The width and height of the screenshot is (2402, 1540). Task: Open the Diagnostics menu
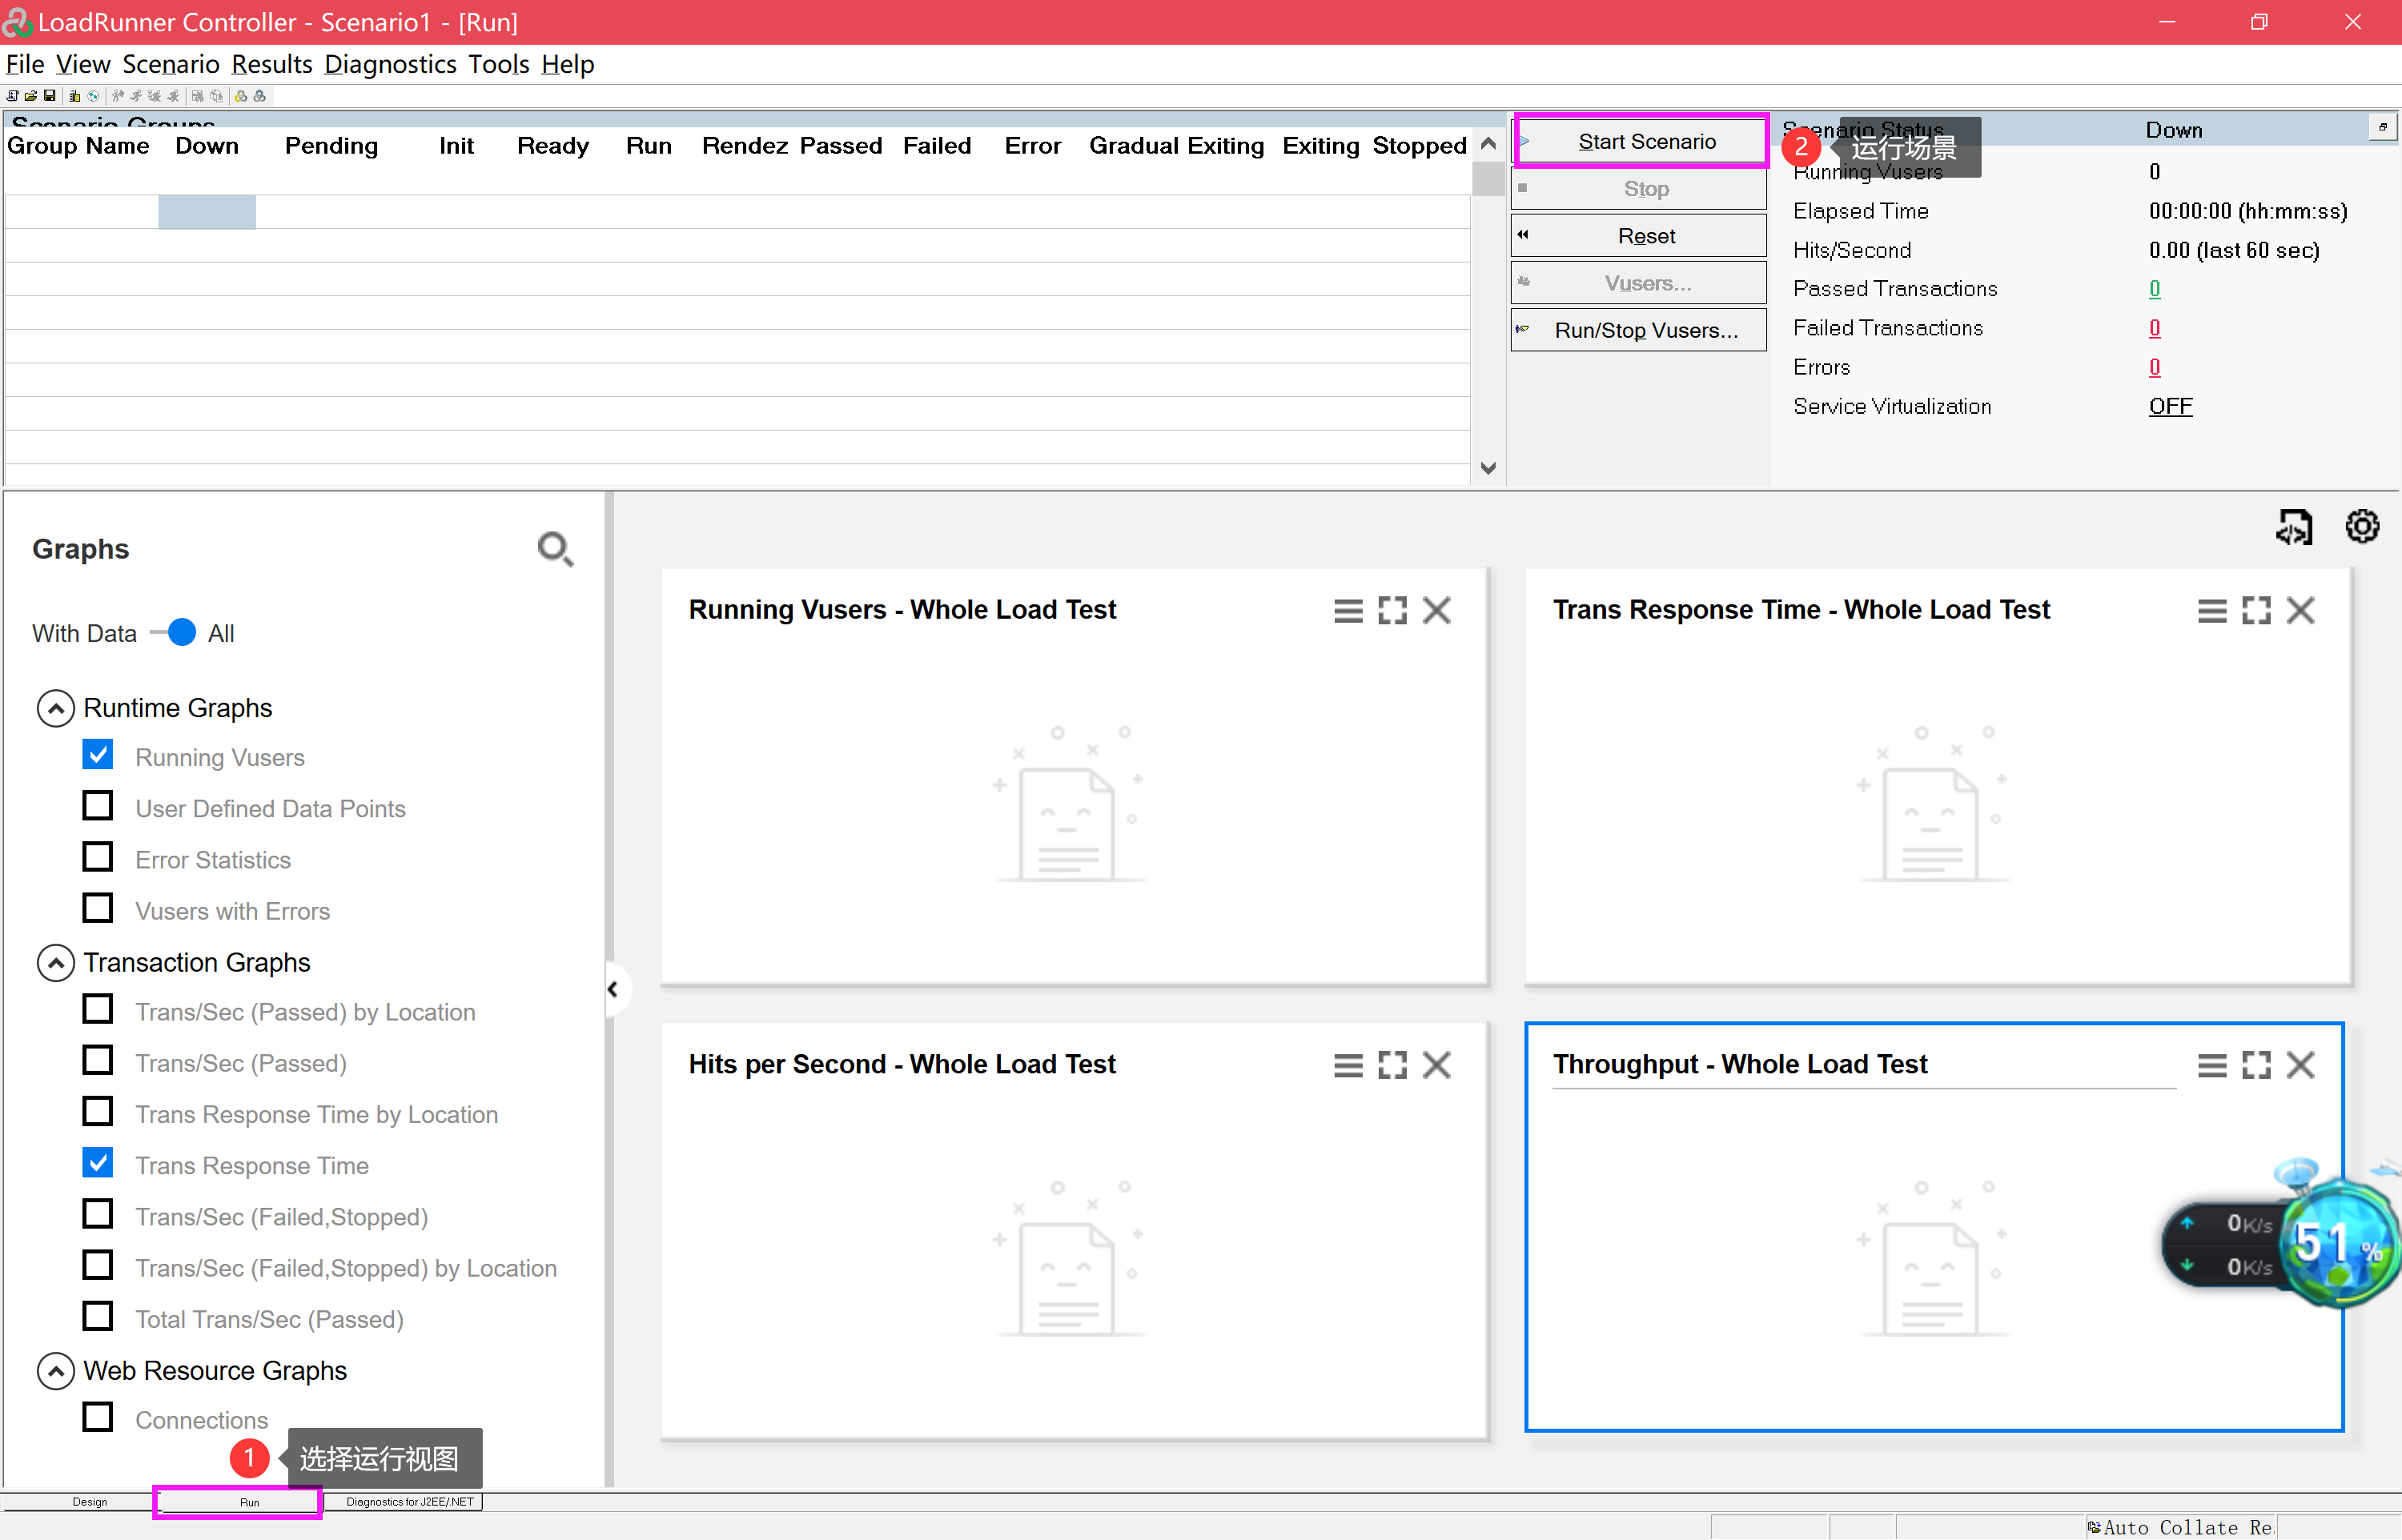(390, 64)
